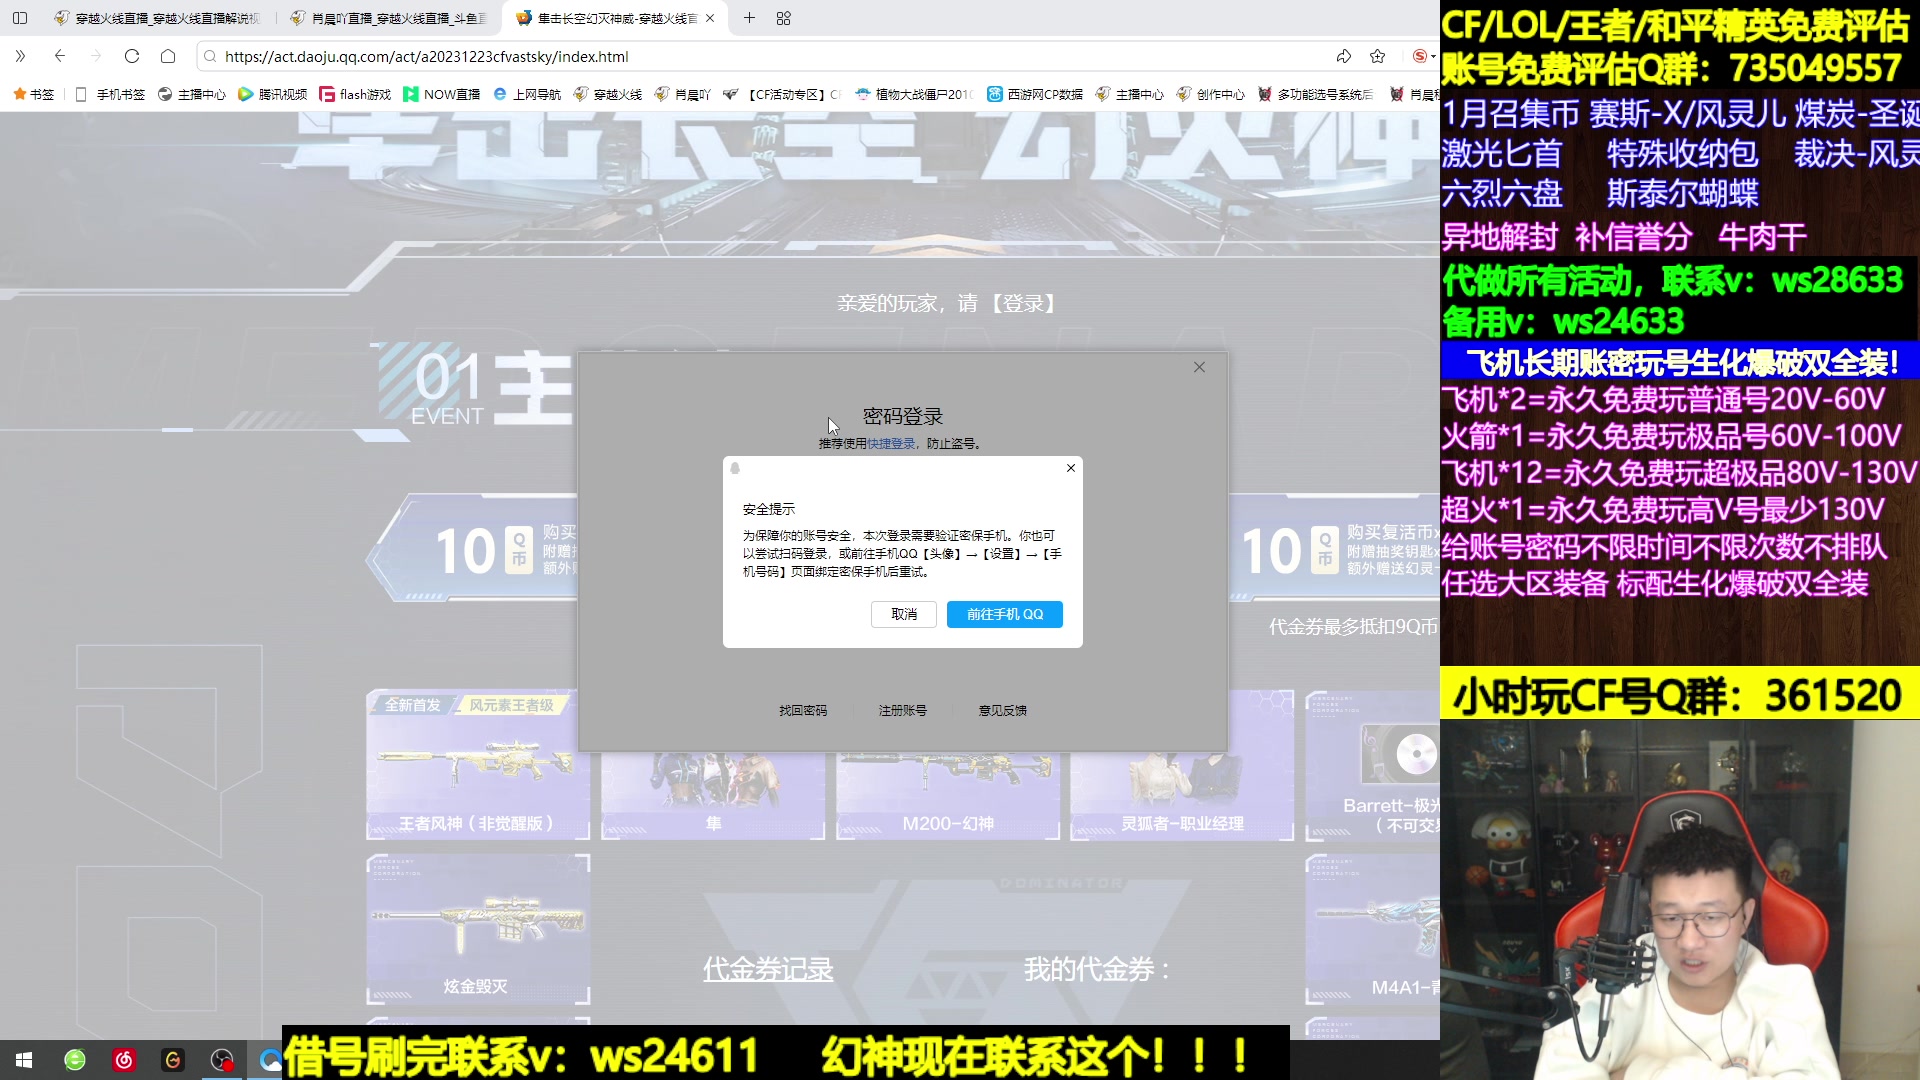
Task: Toggle the browser sidebar panel icon
Action: pyautogui.click(x=20, y=18)
